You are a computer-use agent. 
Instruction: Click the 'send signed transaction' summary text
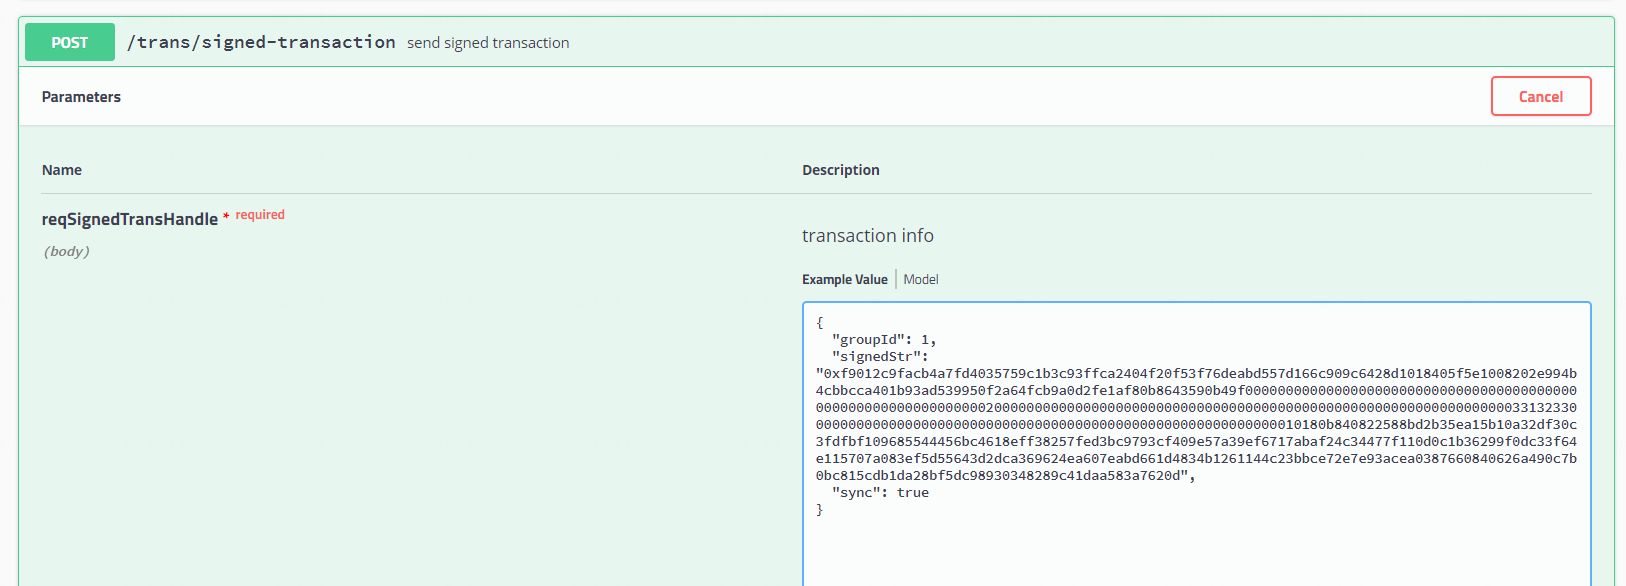(x=488, y=43)
